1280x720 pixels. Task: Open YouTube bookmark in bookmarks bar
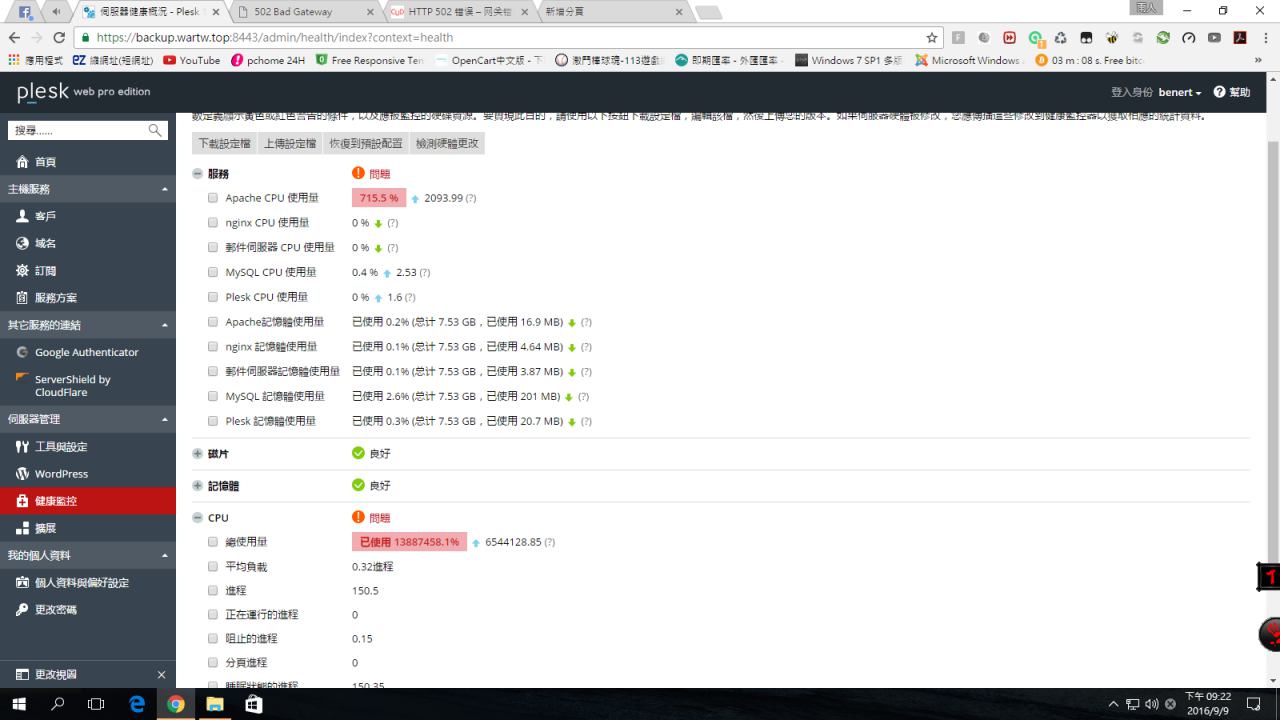pos(192,61)
